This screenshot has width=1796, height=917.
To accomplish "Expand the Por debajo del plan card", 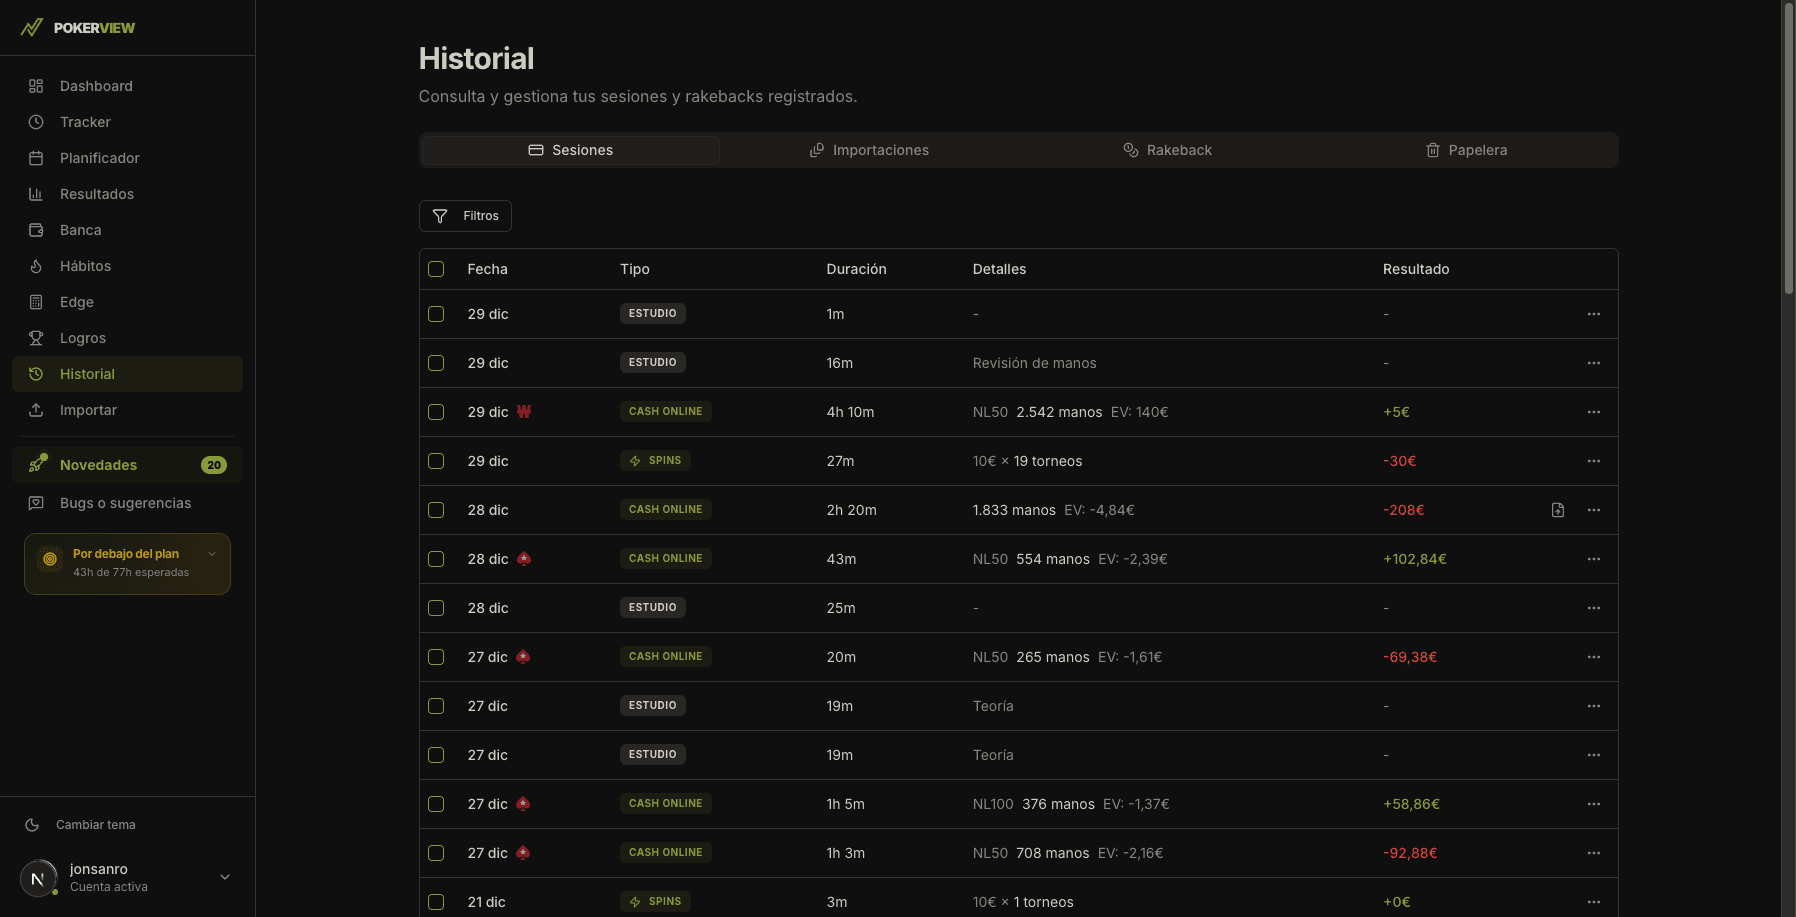I will click(x=212, y=553).
